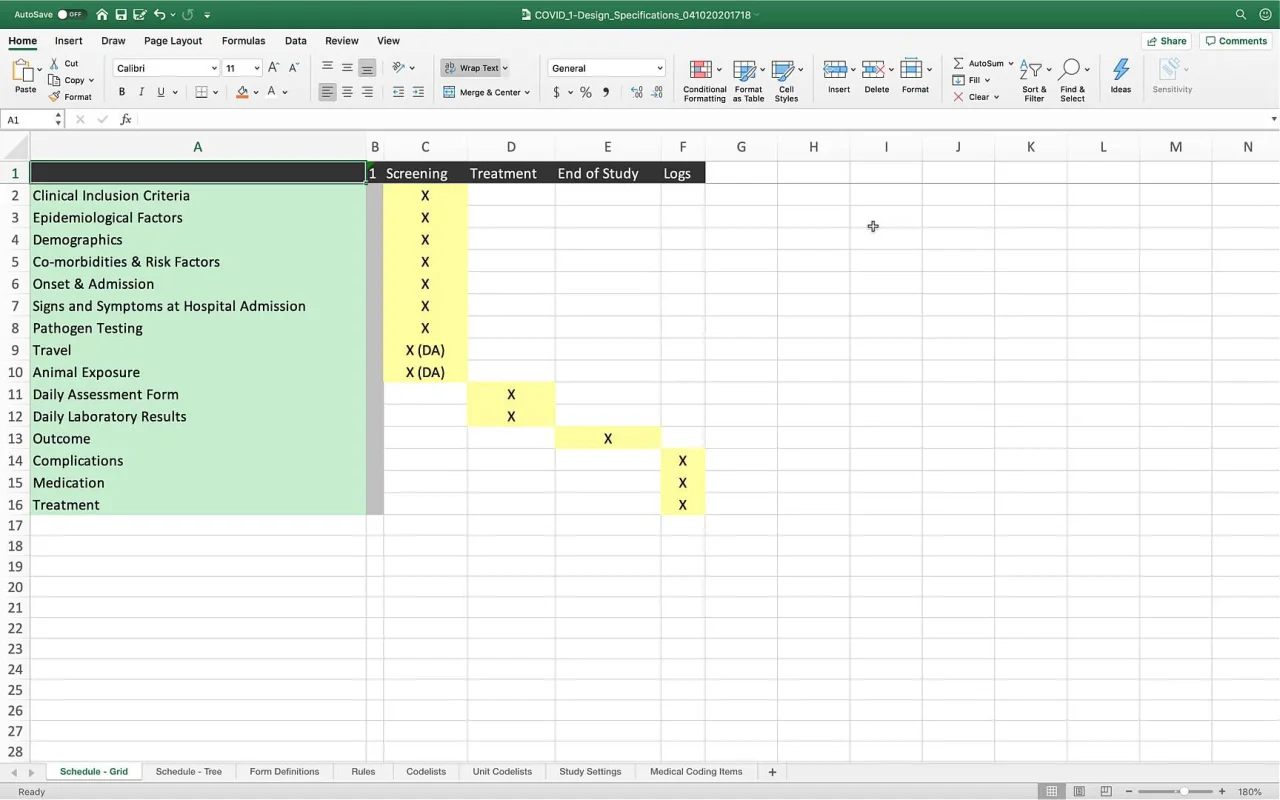Click the Paste clipboard icon
The image size is (1280, 800).
pyautogui.click(x=24, y=71)
